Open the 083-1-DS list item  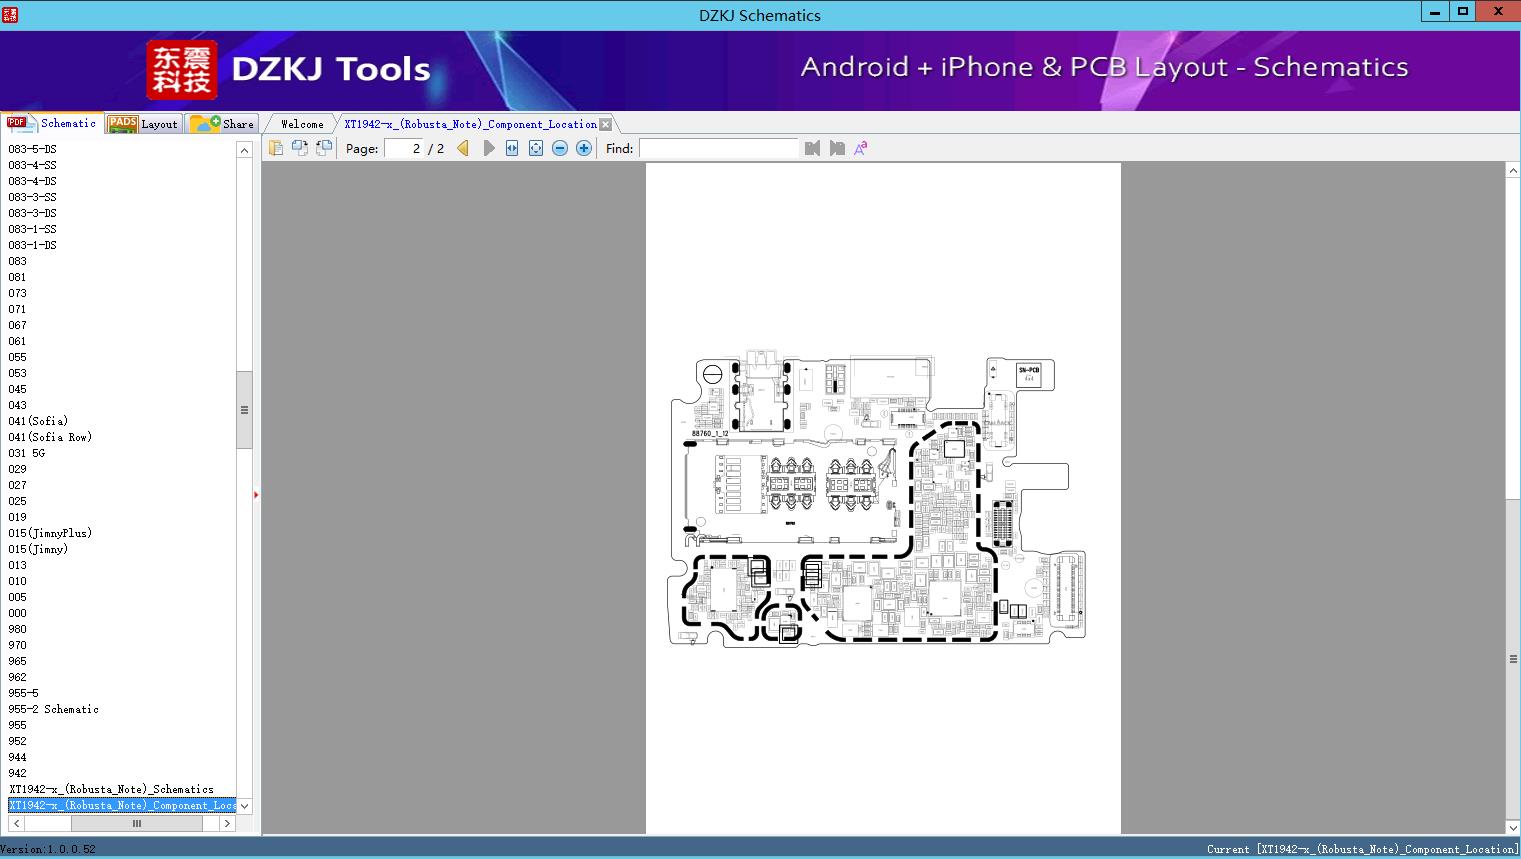click(x=32, y=245)
